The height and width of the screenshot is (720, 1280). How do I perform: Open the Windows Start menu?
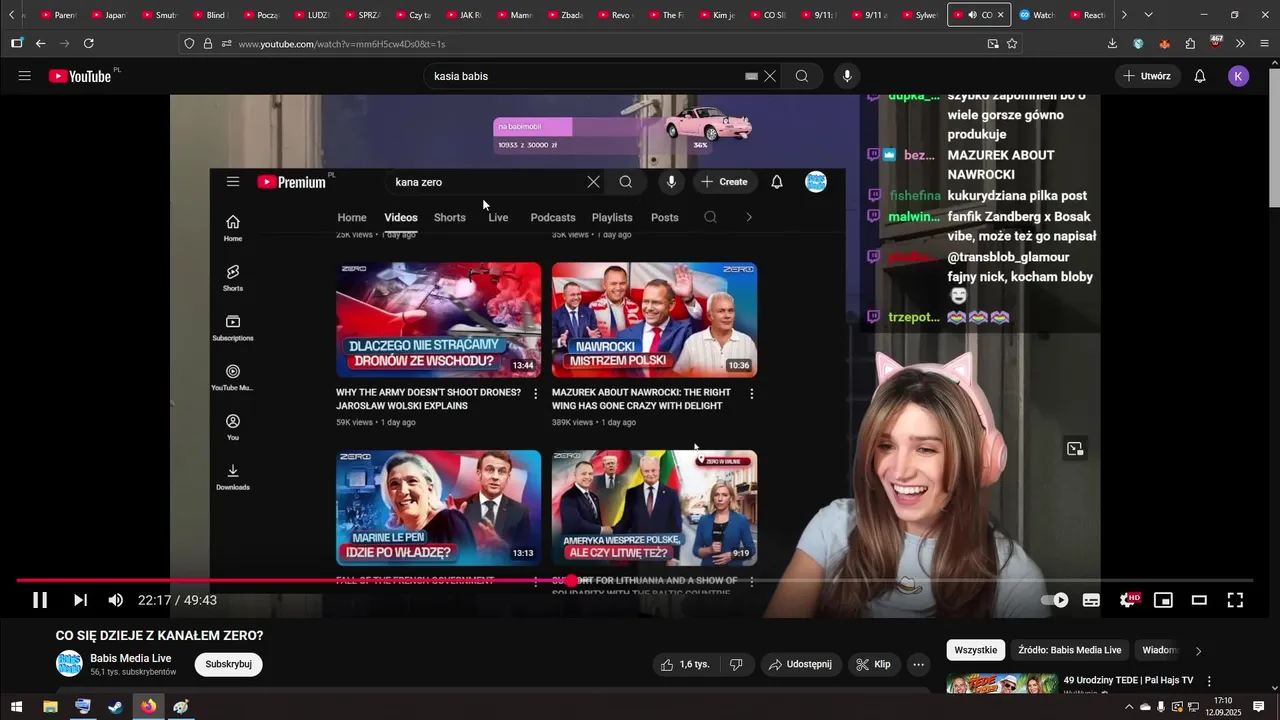(x=17, y=707)
